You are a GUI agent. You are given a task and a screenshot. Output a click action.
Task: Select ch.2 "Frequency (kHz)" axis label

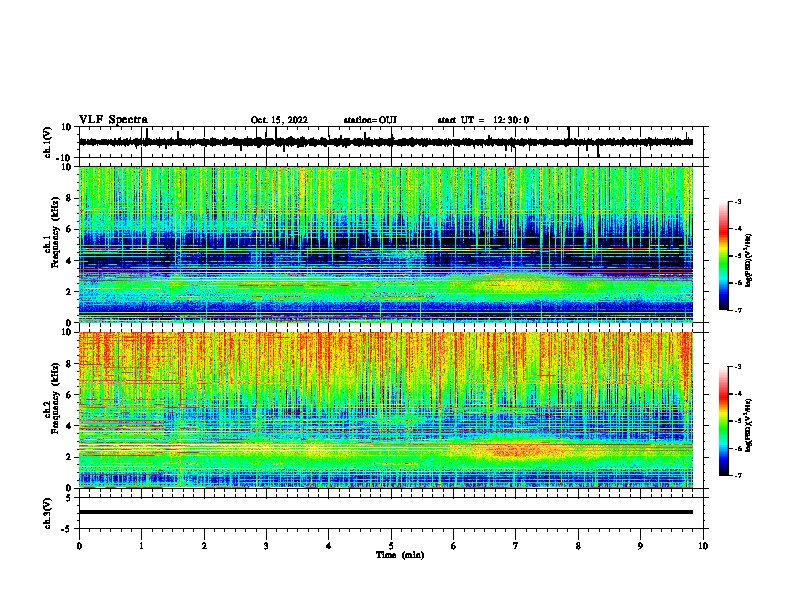coord(55,398)
